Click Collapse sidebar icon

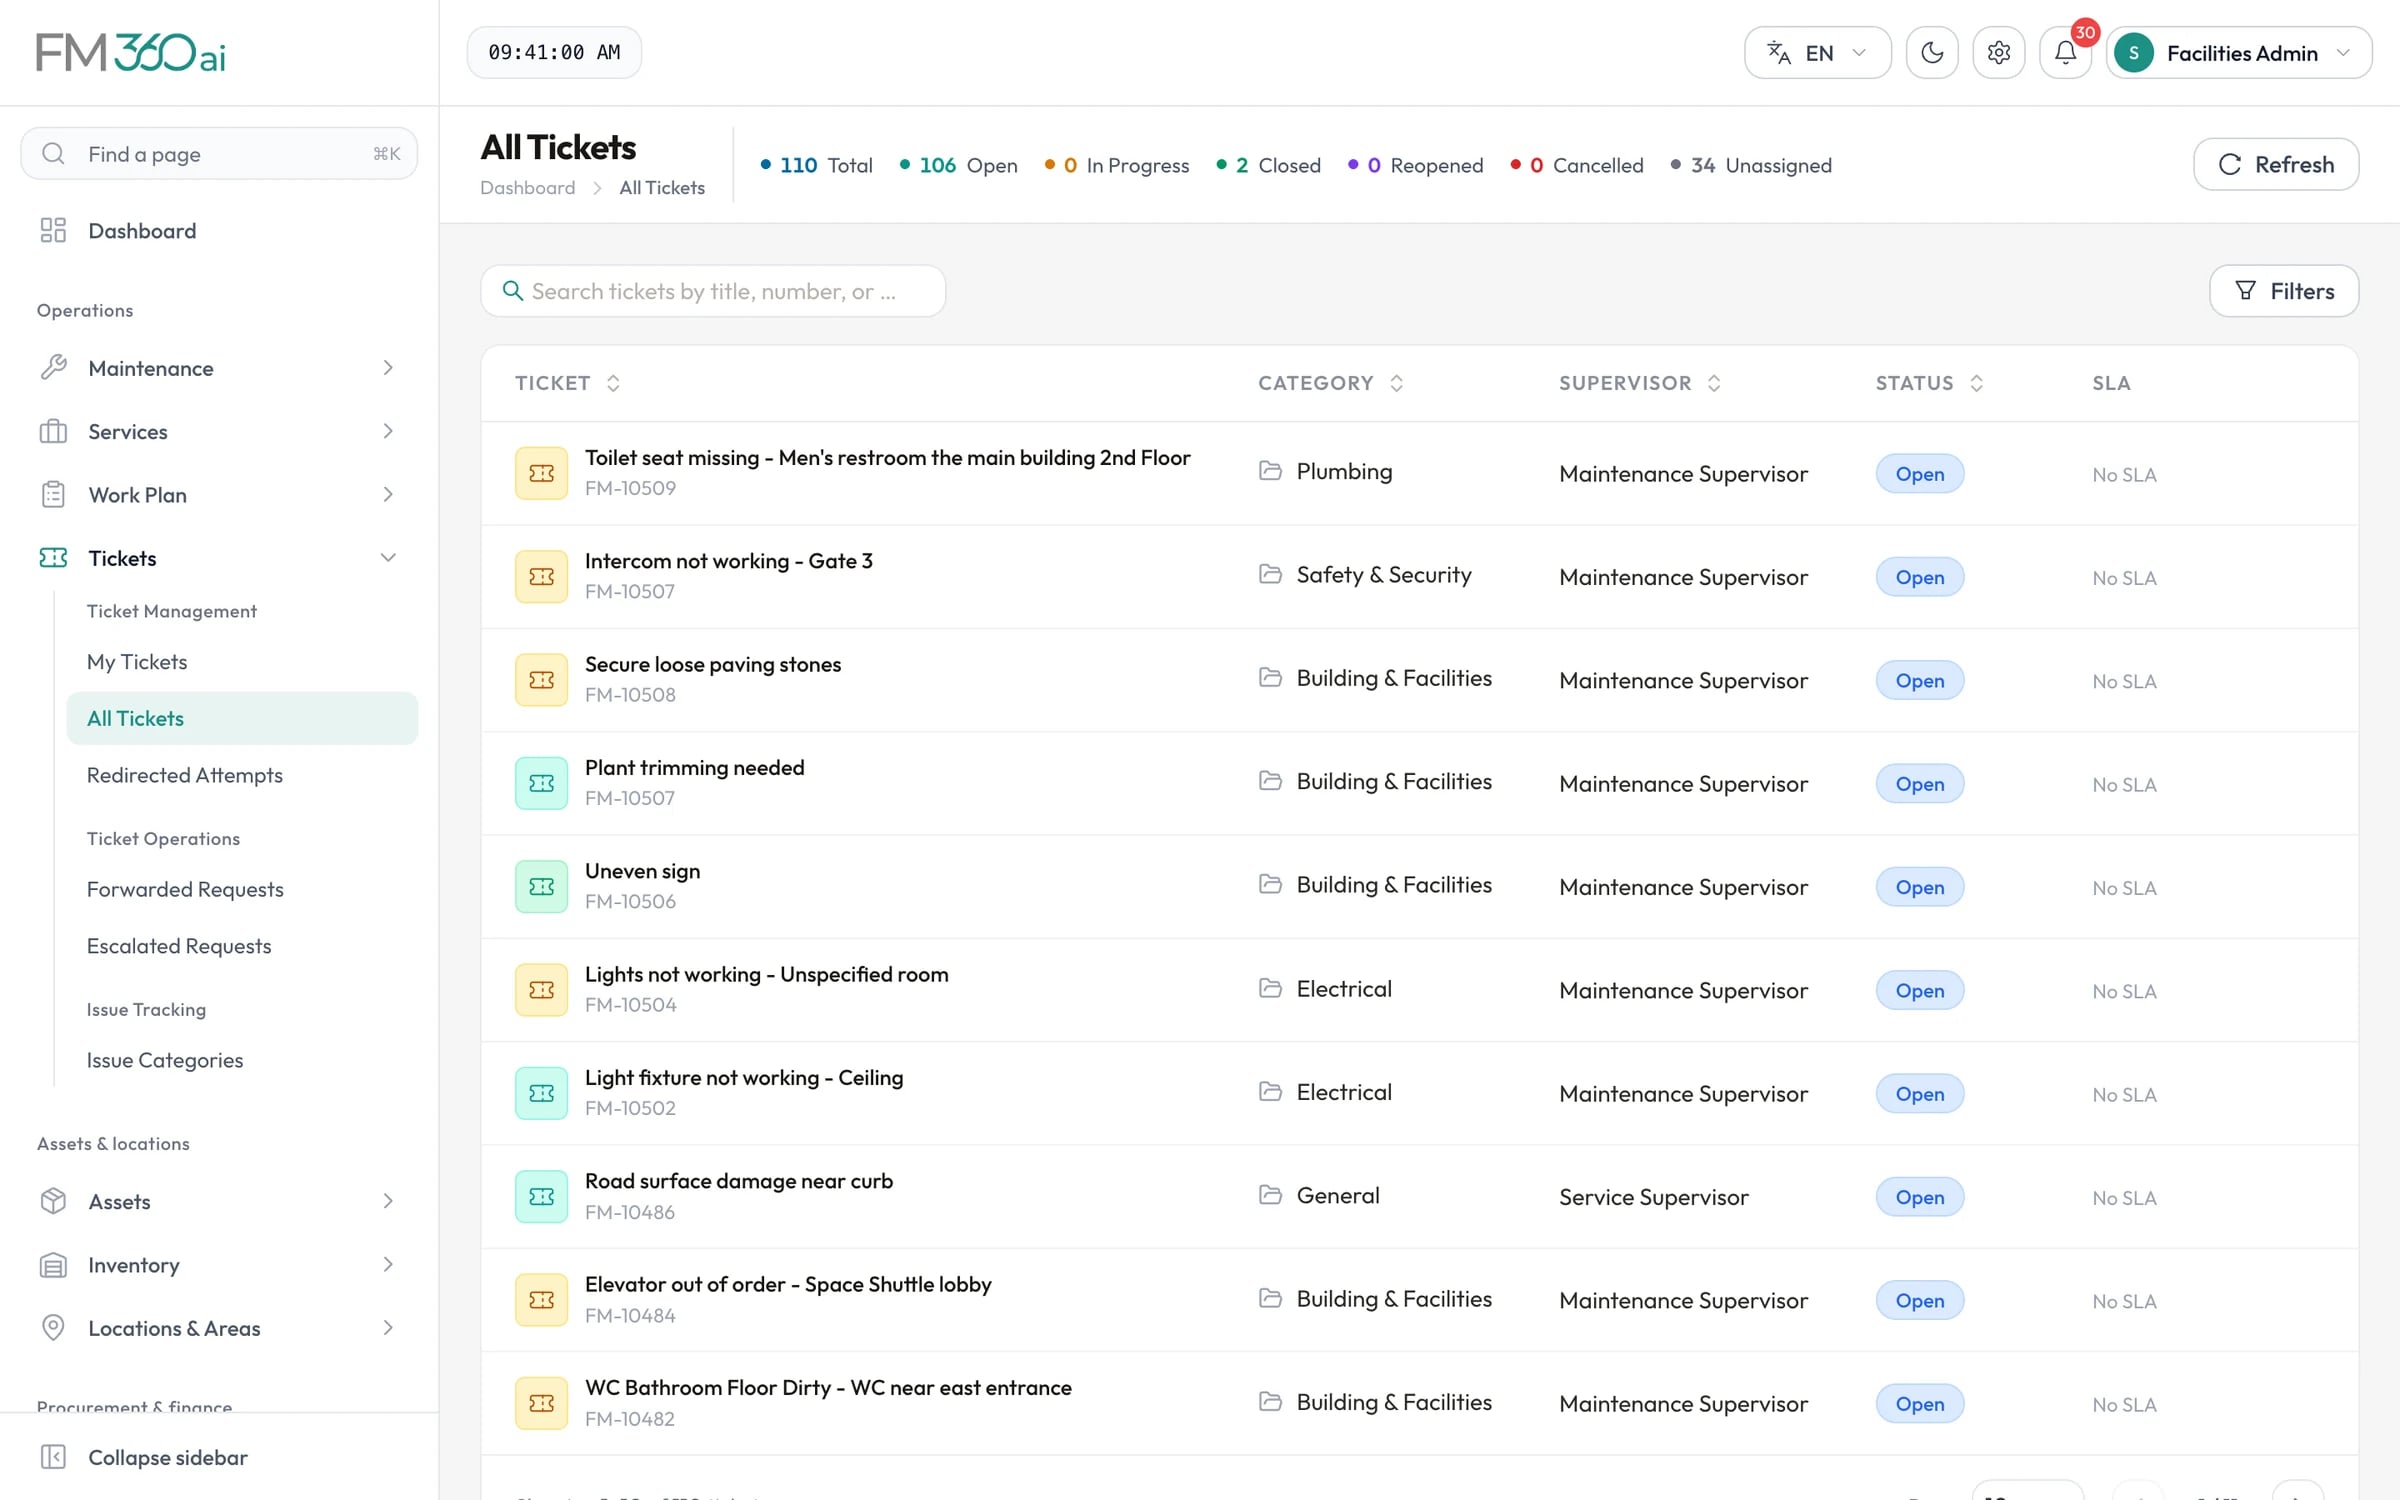tap(53, 1457)
